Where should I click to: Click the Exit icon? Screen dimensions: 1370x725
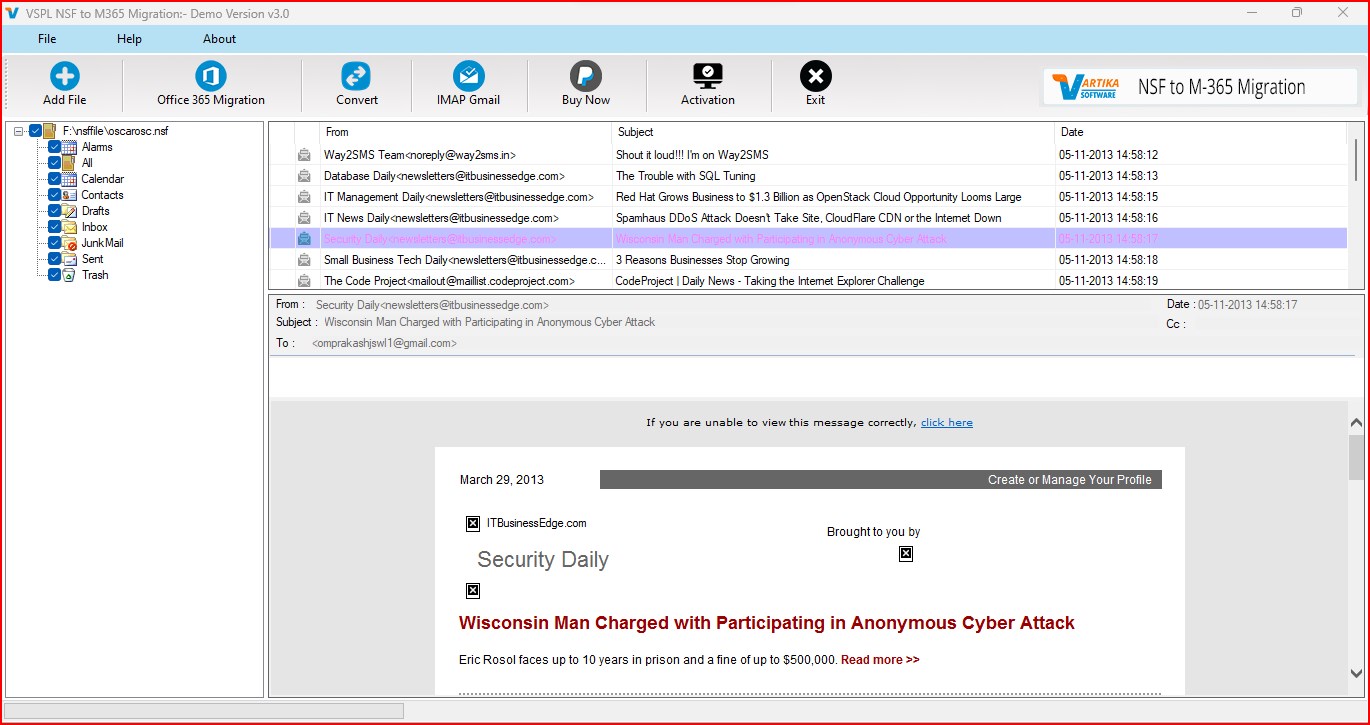tap(816, 76)
